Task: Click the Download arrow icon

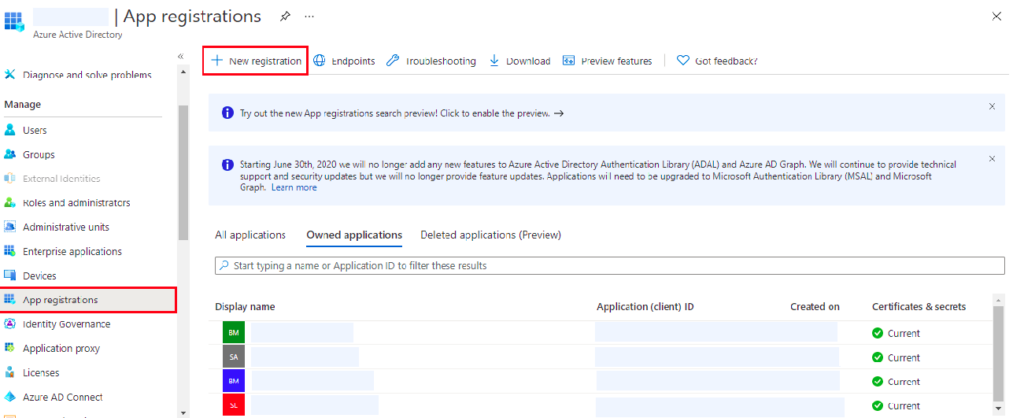Action: (x=495, y=61)
